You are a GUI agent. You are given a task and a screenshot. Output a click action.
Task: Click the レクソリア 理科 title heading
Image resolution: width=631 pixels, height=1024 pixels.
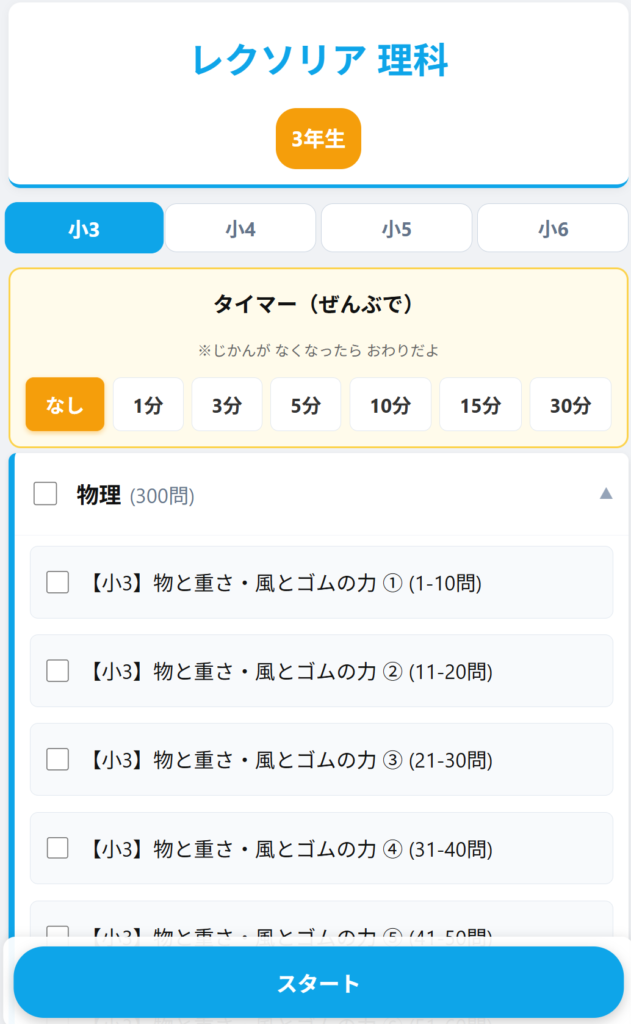(x=320, y=61)
